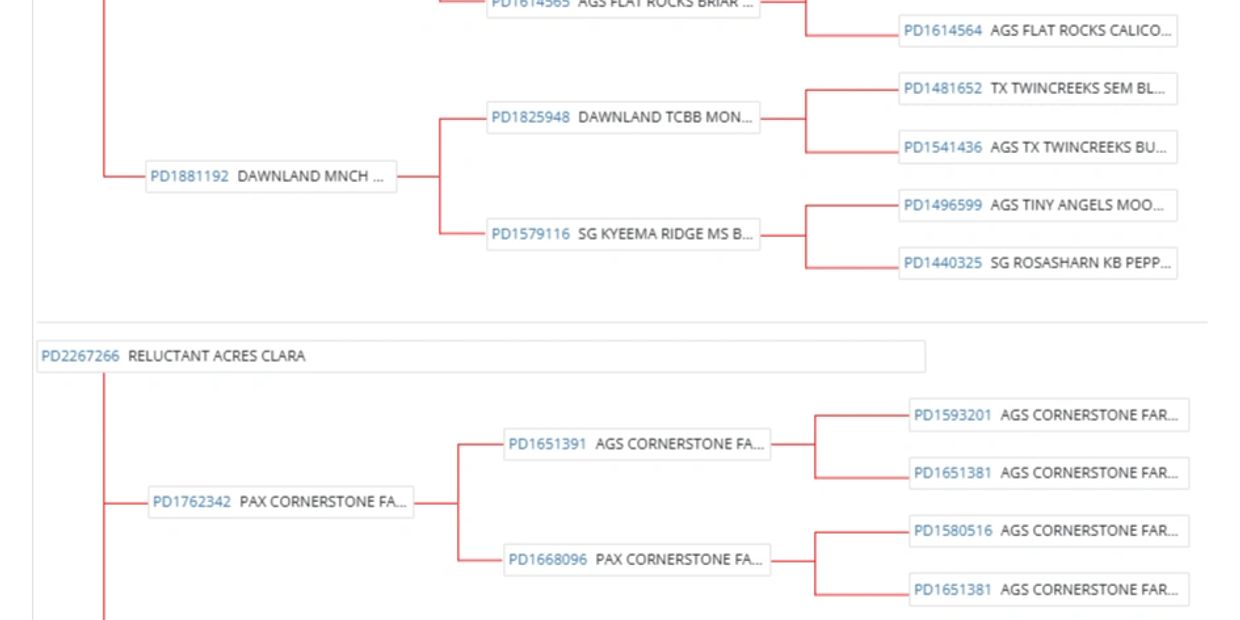Open PD1579116 SG Kyeema Ridge link
This screenshot has width=1240, height=620.
(530, 235)
